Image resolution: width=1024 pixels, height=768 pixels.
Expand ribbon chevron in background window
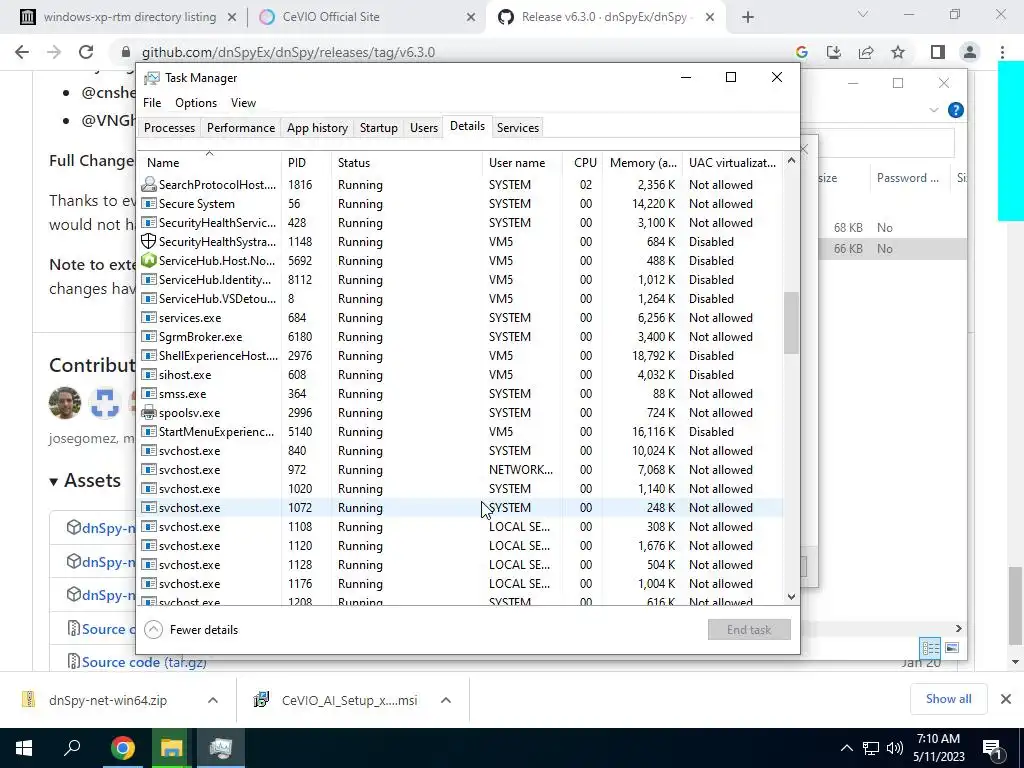934,110
